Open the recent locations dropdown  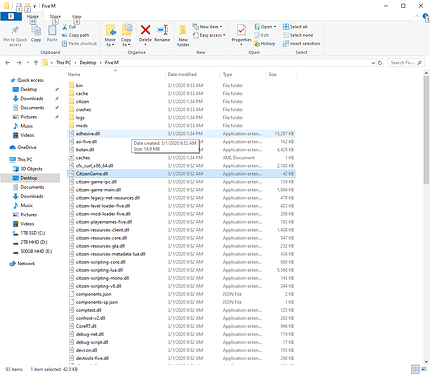[x=28, y=63]
